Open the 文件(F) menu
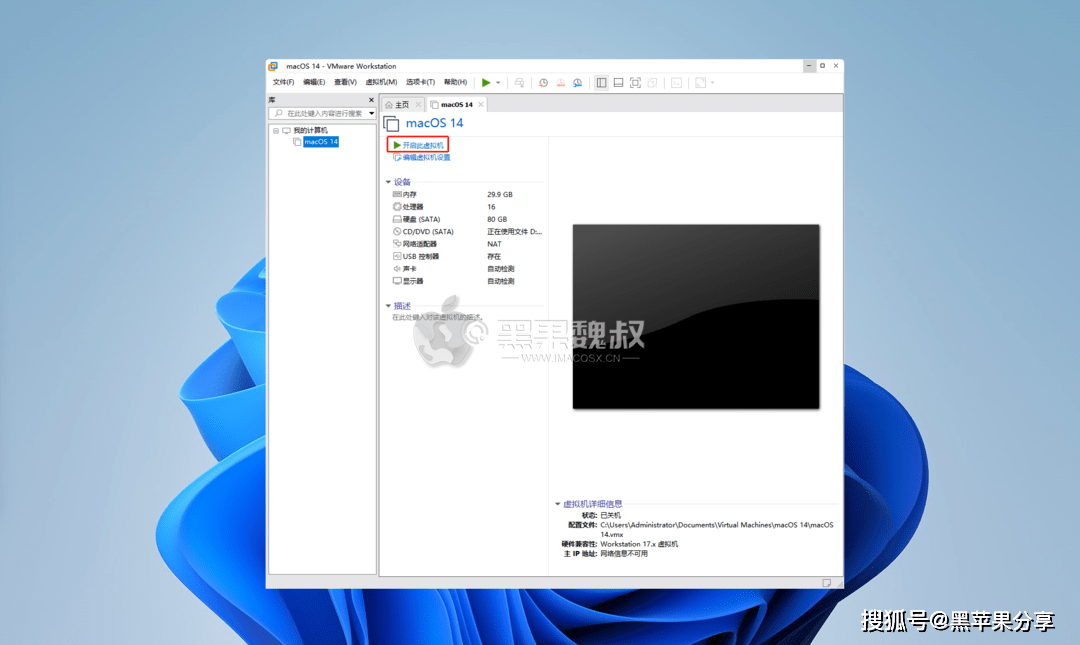 pyautogui.click(x=283, y=82)
